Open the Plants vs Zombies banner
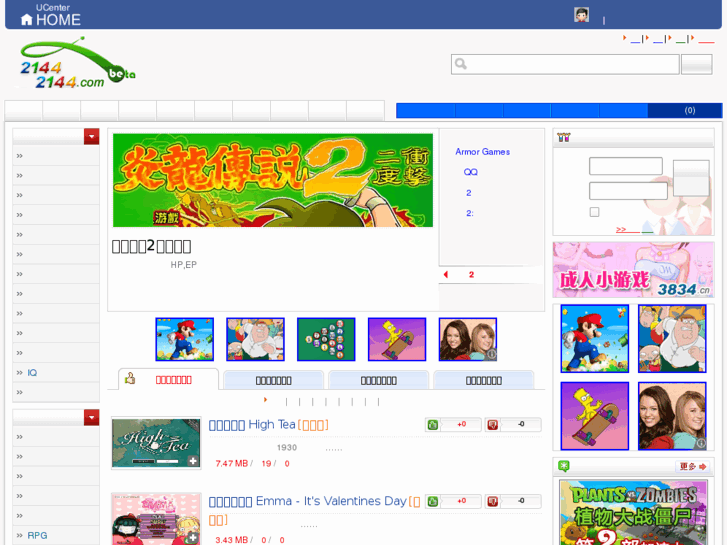 click(633, 513)
